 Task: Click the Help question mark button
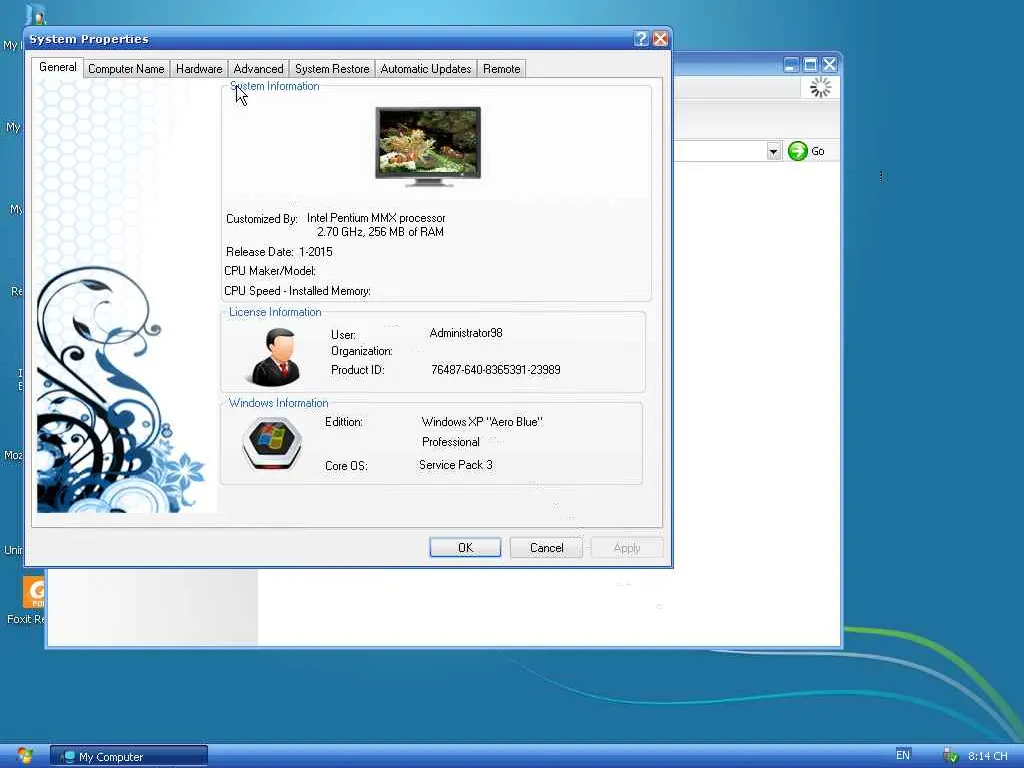click(641, 39)
